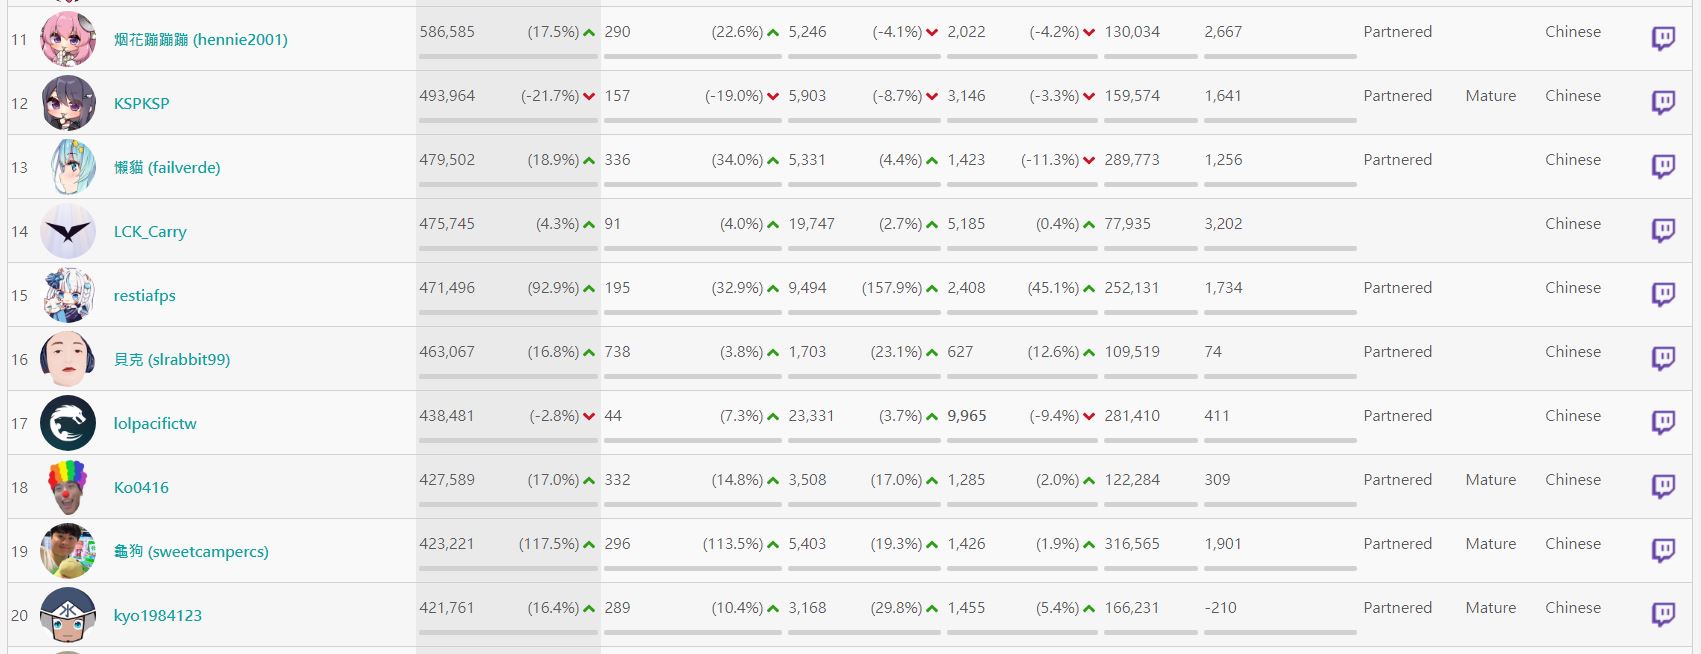Open Twitch icon for sweetcampercs row

click(1663, 551)
